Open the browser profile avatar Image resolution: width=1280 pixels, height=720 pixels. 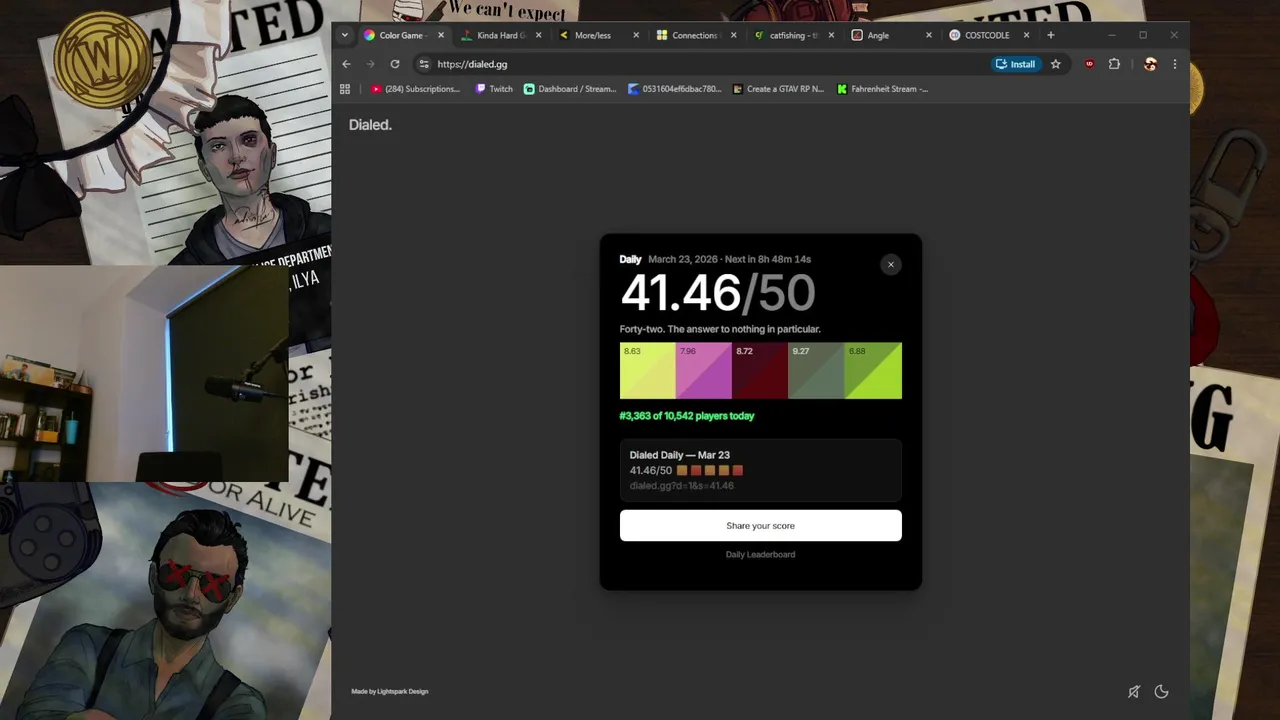(1150, 64)
